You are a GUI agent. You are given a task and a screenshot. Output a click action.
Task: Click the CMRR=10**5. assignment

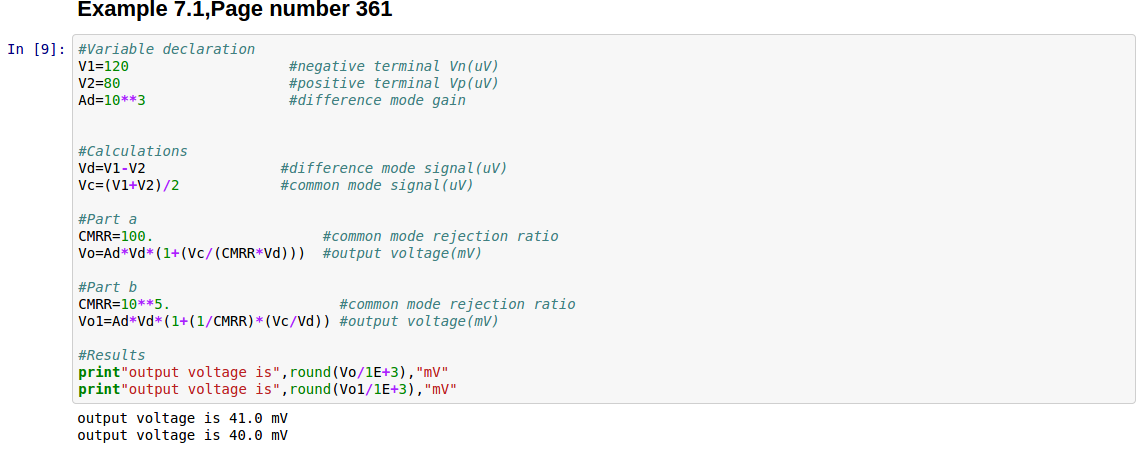[x=124, y=304]
